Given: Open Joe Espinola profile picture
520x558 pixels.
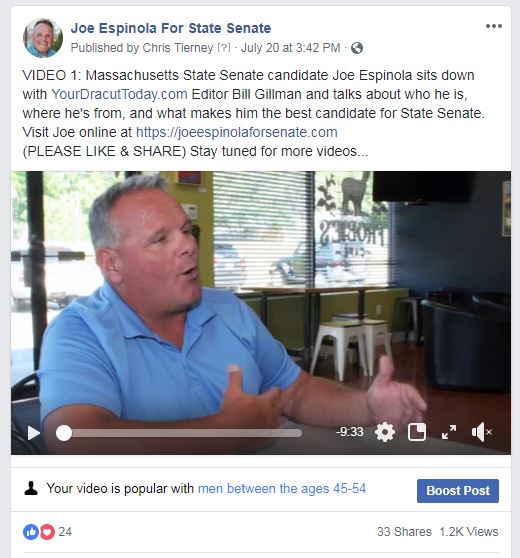Looking at the screenshot, I should coord(43,38).
